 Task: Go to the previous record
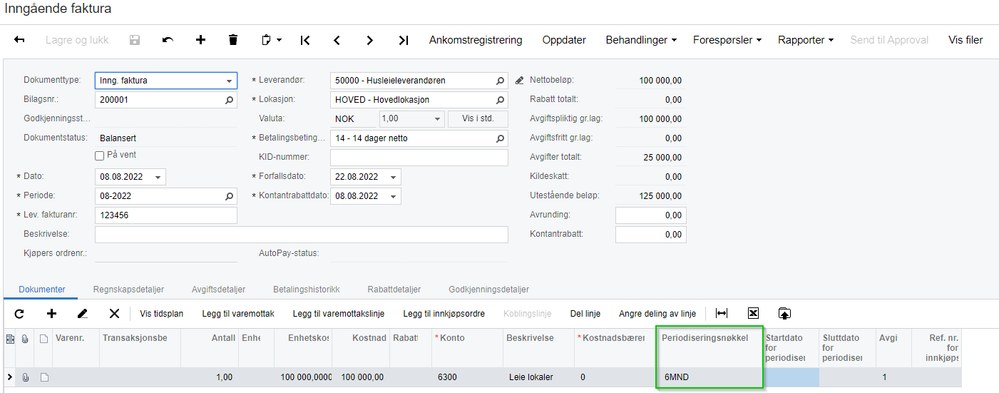click(337, 40)
